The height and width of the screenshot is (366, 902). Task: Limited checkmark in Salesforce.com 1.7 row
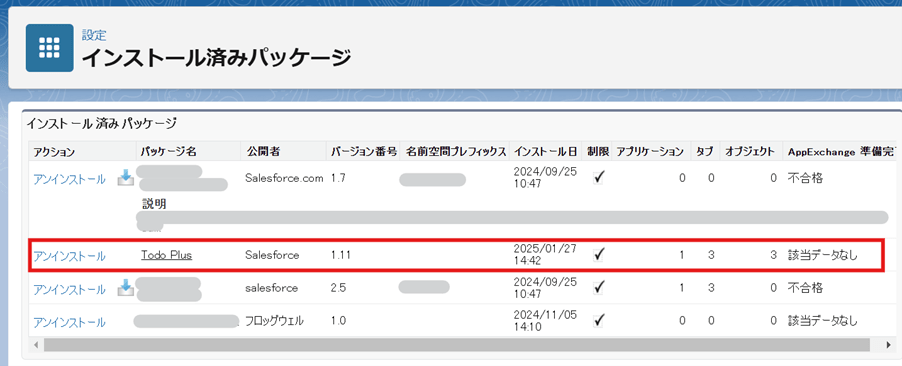coord(599,177)
